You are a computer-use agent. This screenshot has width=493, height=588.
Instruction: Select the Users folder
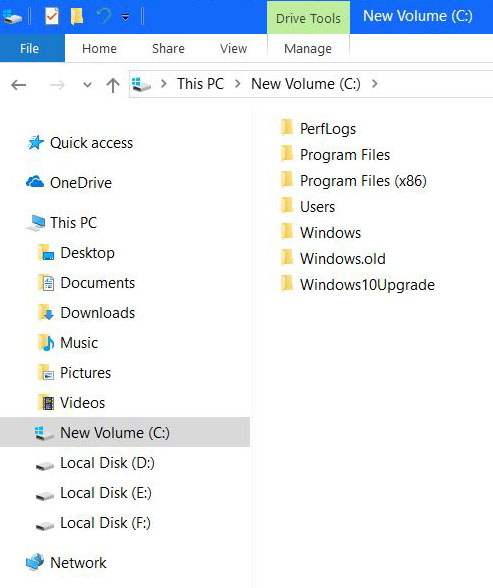[x=317, y=207]
